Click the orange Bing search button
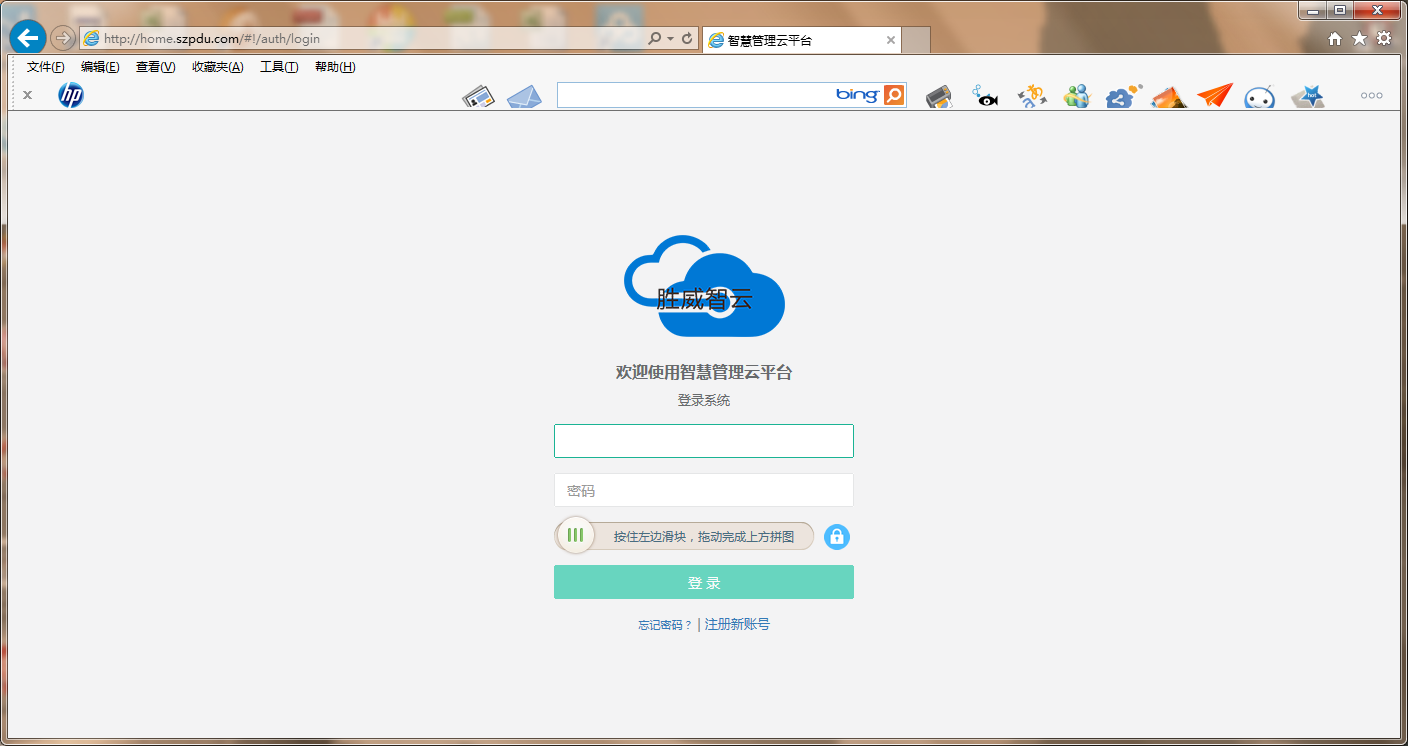This screenshot has height=746, width=1408. pos(894,95)
